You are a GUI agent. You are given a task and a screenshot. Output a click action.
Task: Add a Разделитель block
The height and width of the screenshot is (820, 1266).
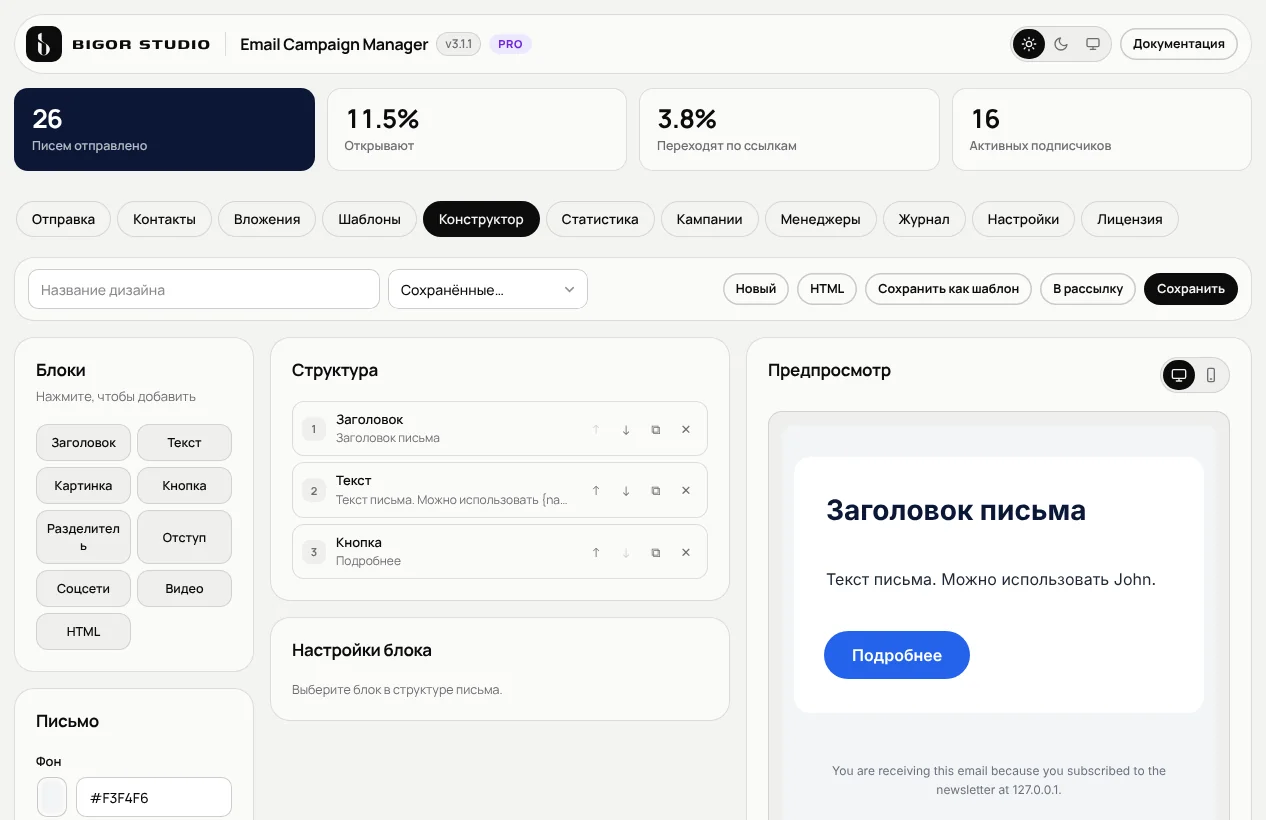tap(84, 537)
